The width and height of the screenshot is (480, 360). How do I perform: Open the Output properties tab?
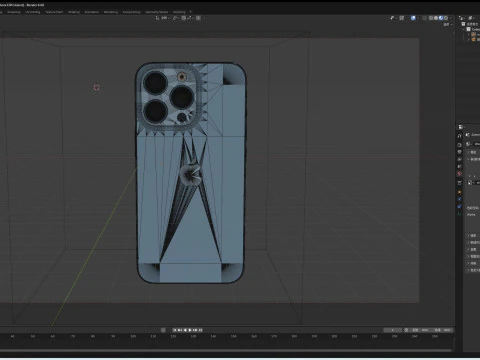(x=459, y=152)
